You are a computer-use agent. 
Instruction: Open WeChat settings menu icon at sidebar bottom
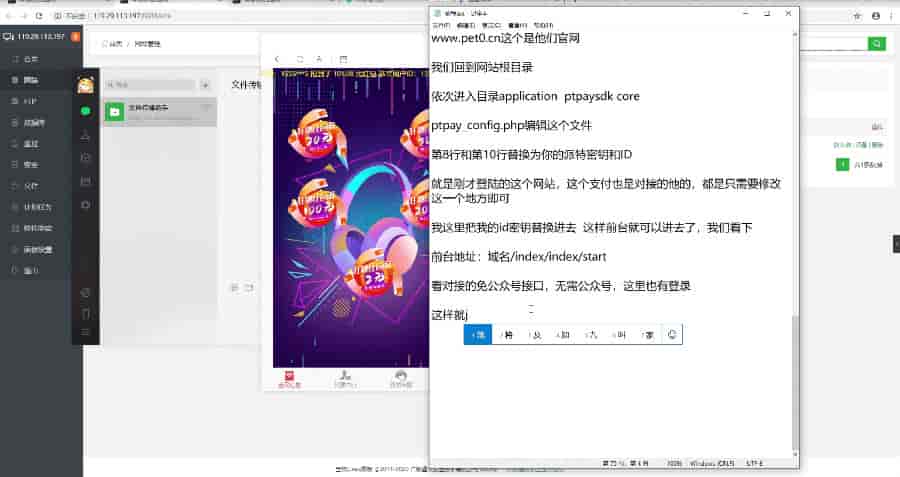pos(86,332)
